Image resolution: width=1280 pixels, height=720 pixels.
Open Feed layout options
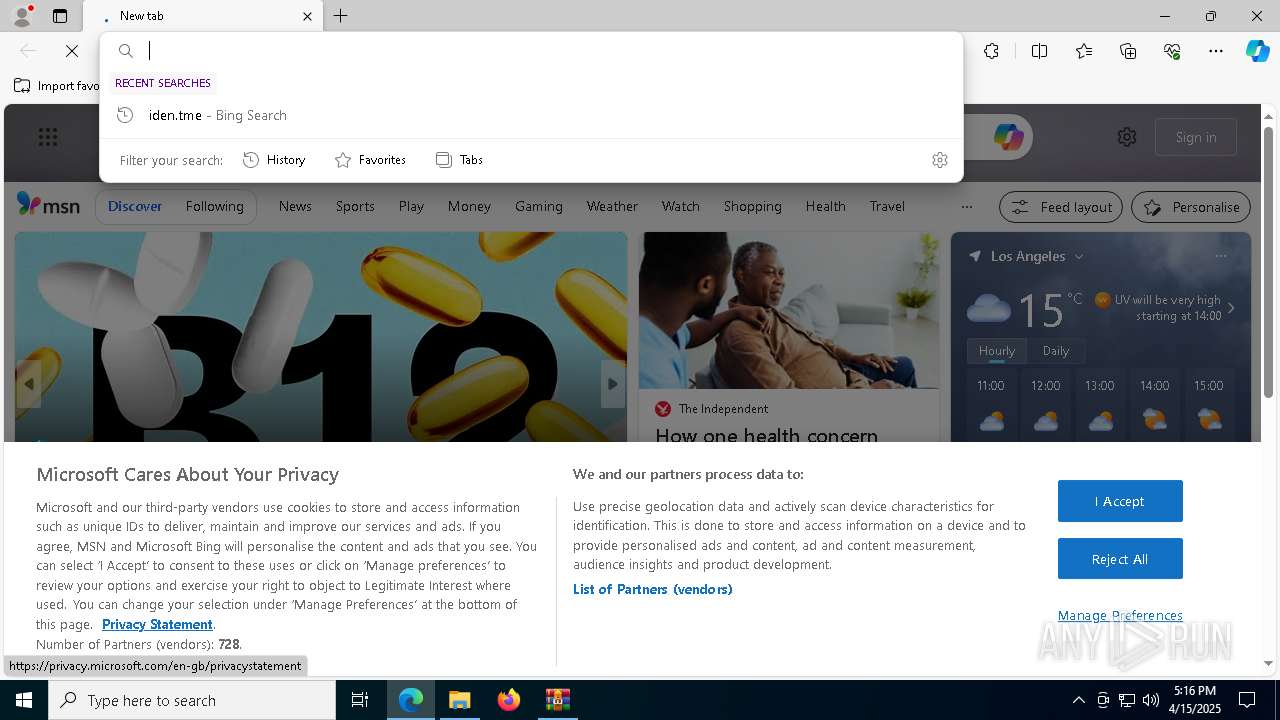(x=1061, y=207)
